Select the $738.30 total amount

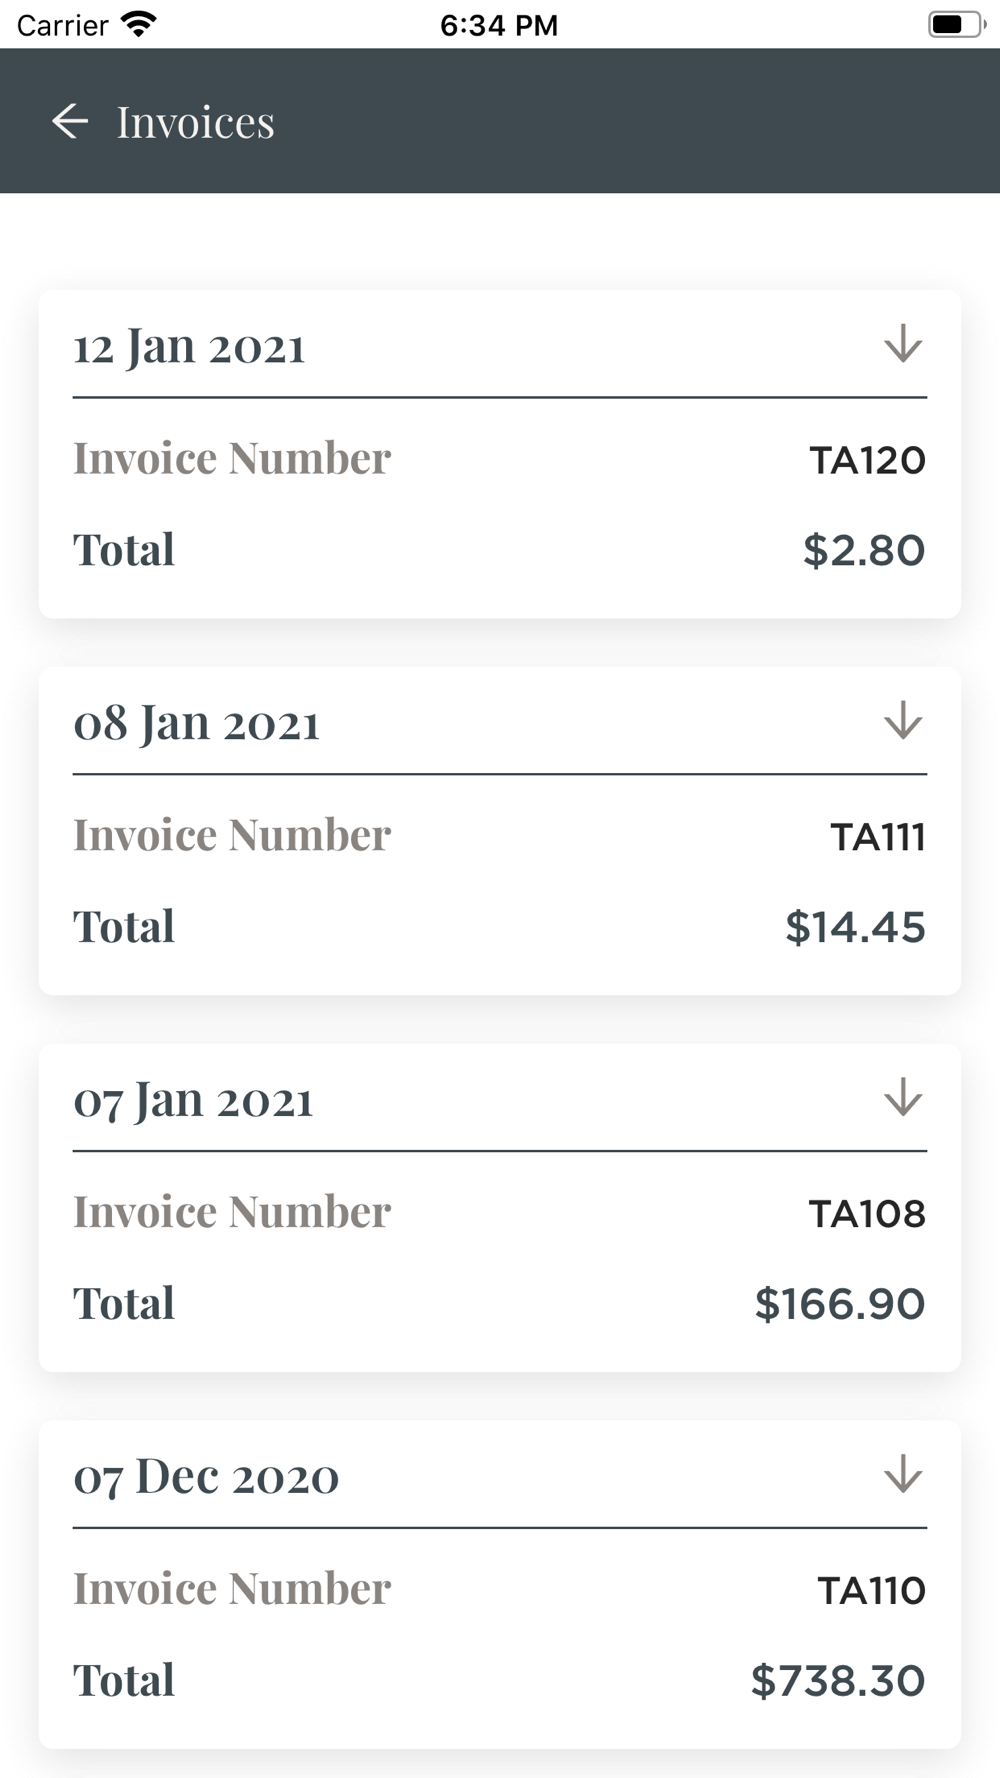click(838, 1680)
